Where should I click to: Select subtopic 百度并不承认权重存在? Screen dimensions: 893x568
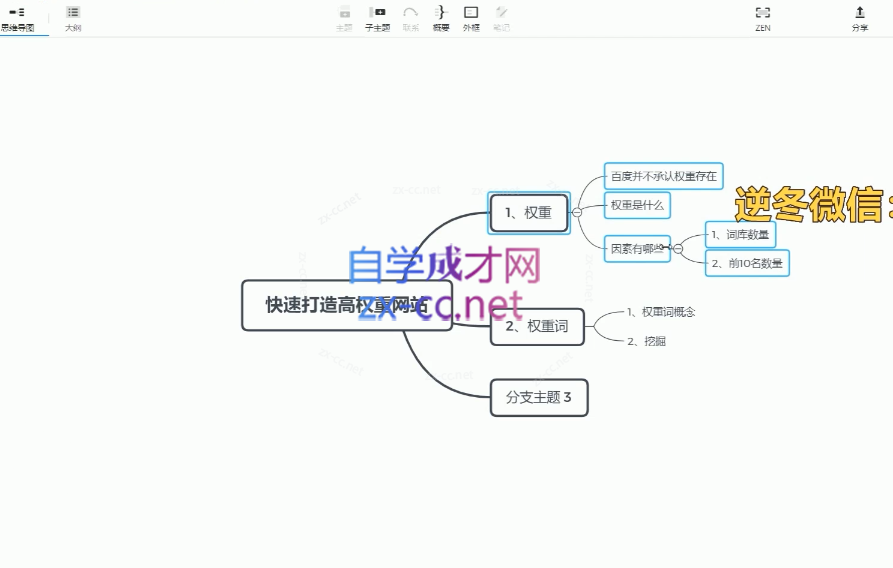[x=663, y=176]
